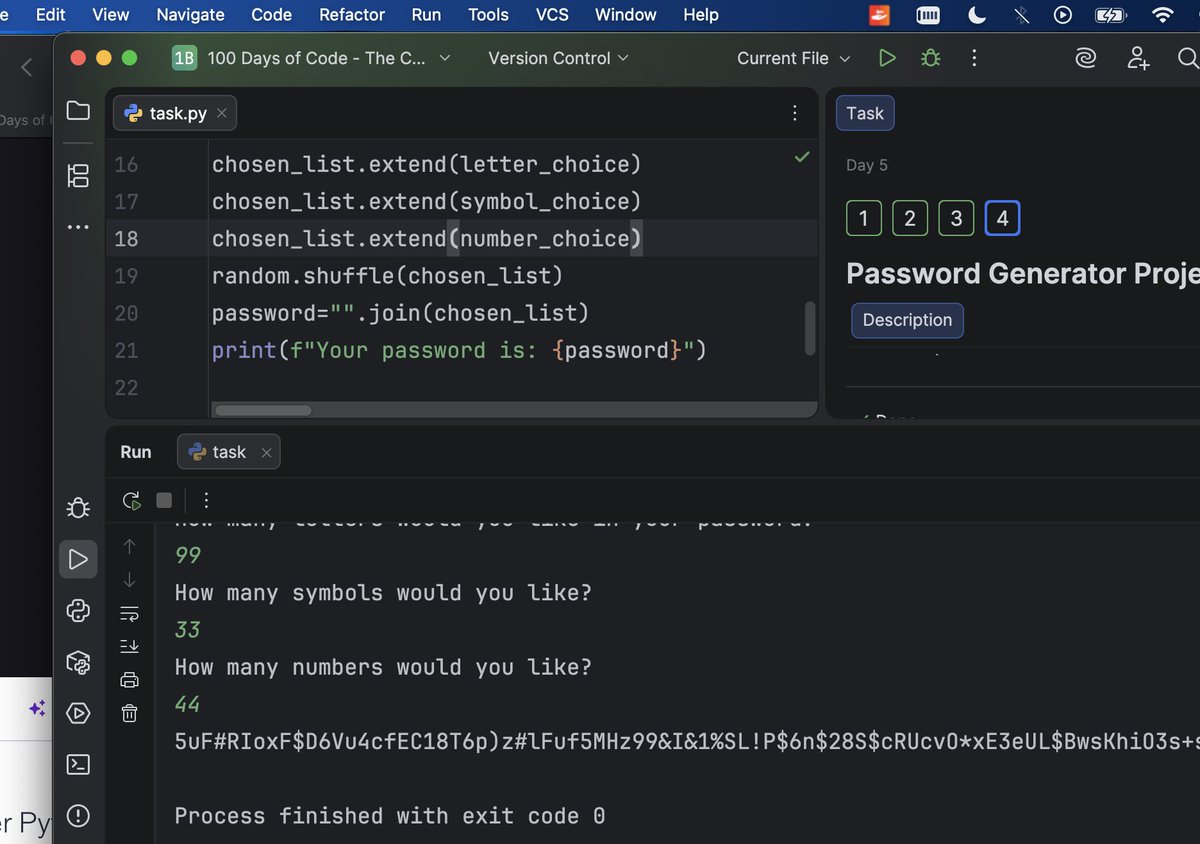Open the VCS menu

click(552, 14)
